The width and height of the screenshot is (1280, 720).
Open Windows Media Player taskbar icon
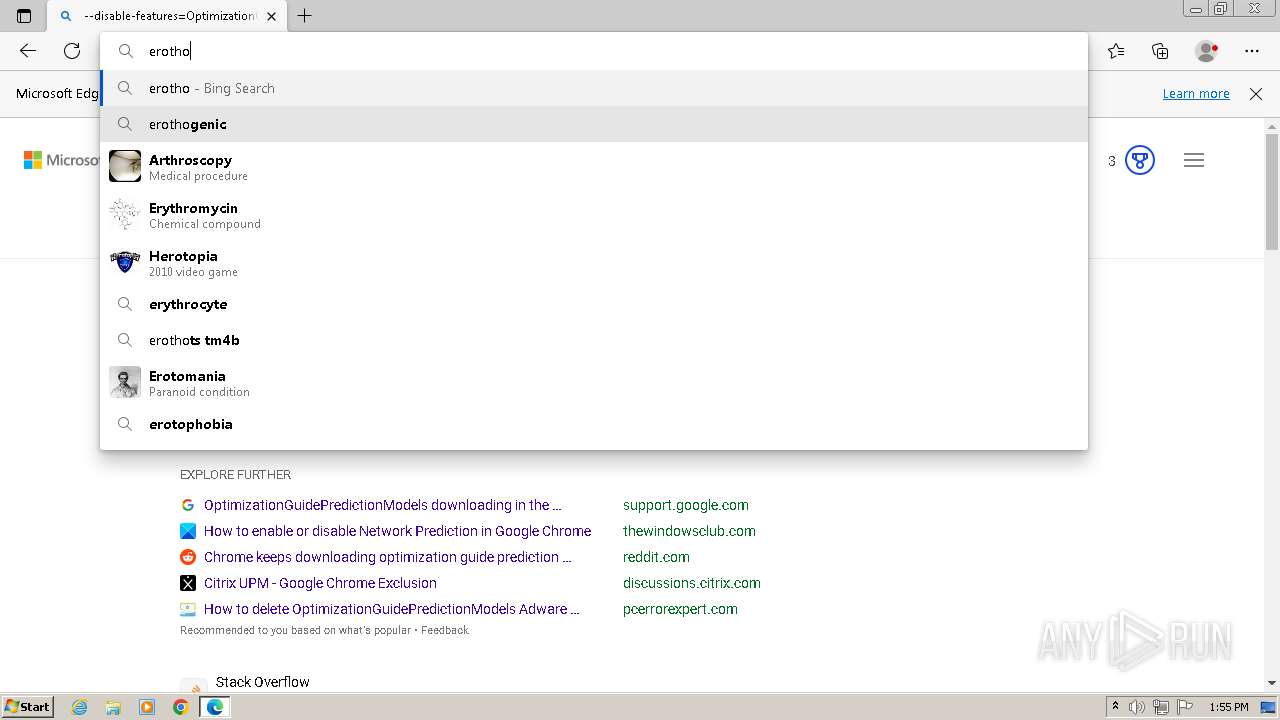point(147,707)
